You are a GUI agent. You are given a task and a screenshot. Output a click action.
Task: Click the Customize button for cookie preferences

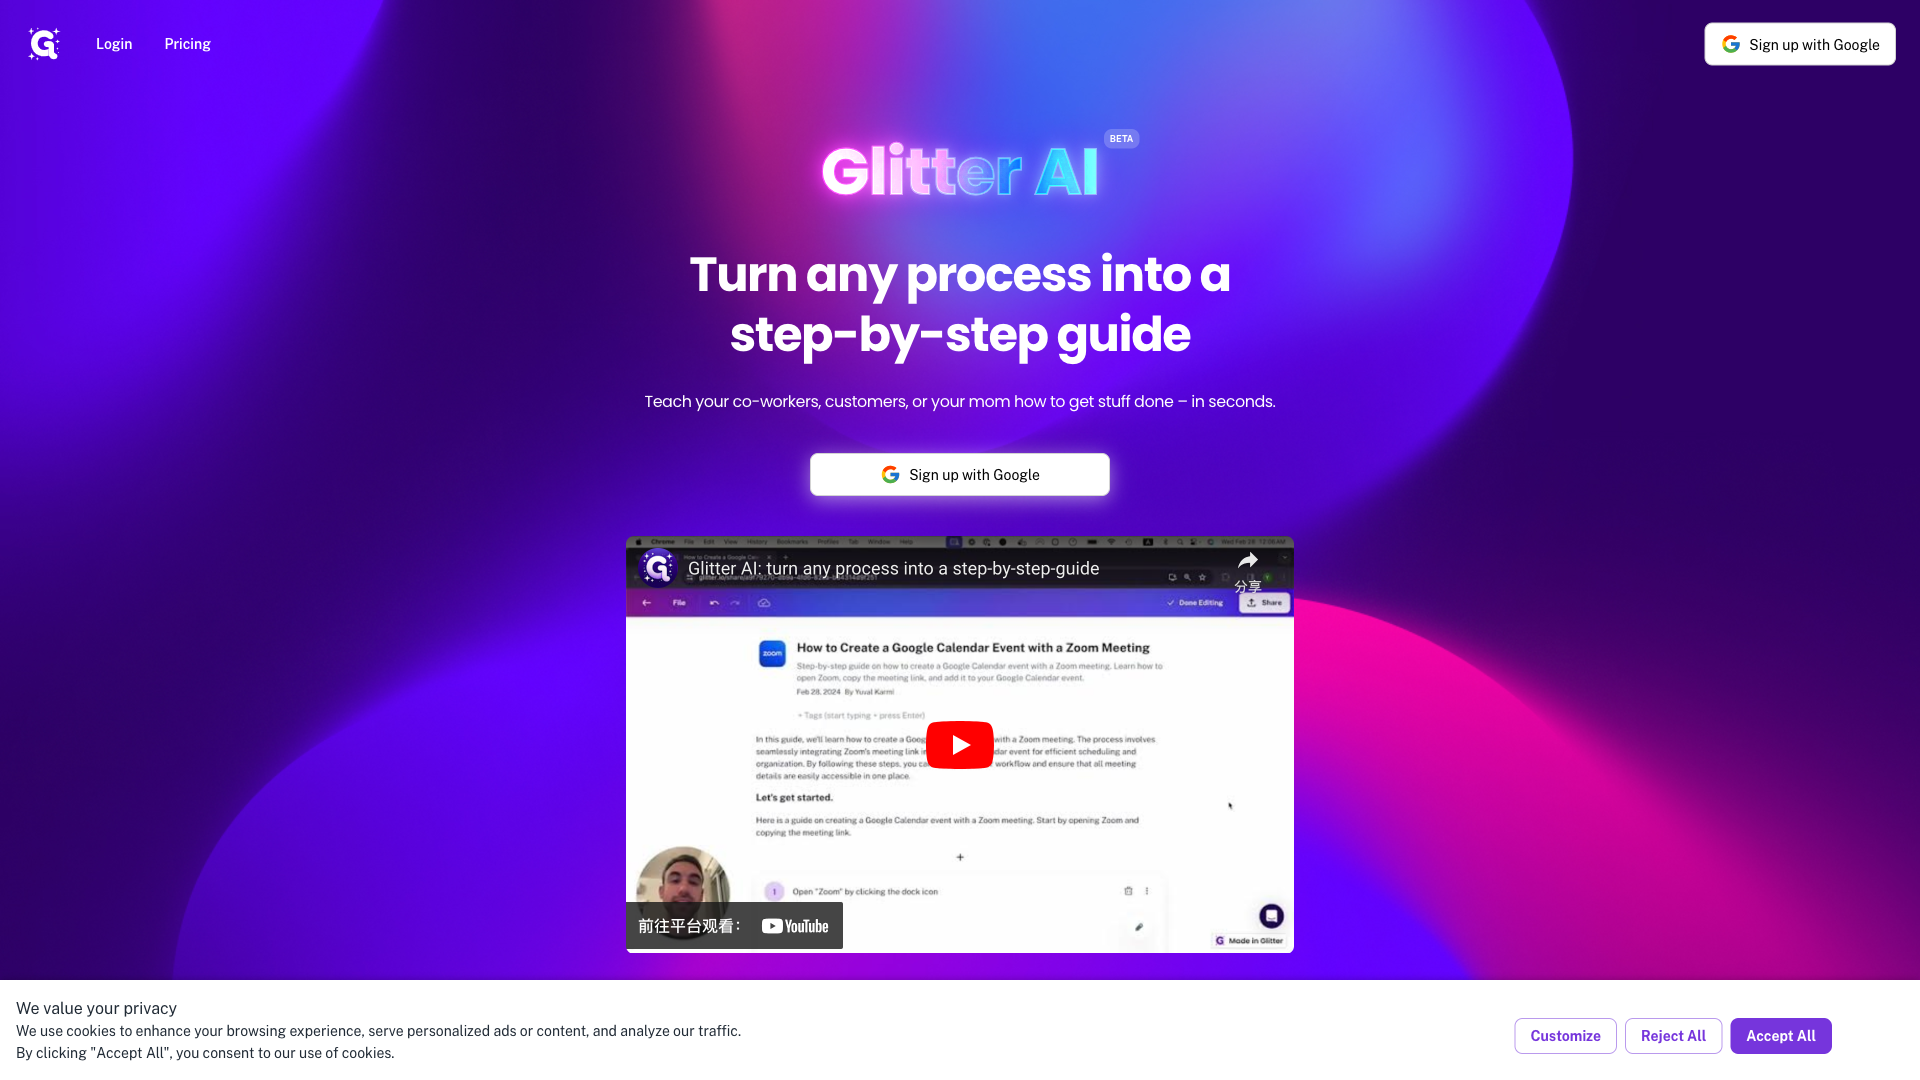coord(1565,1035)
